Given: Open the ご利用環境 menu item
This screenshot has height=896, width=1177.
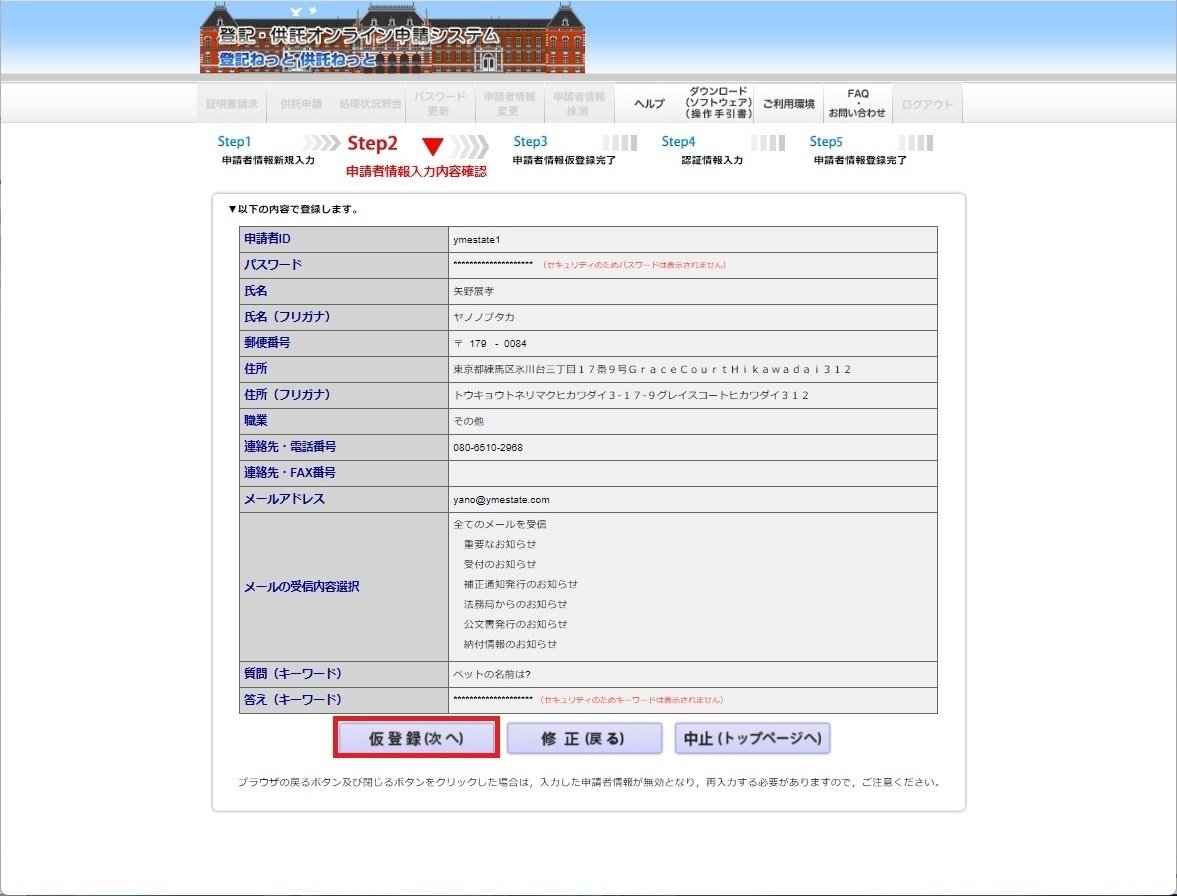Looking at the screenshot, I should (788, 104).
